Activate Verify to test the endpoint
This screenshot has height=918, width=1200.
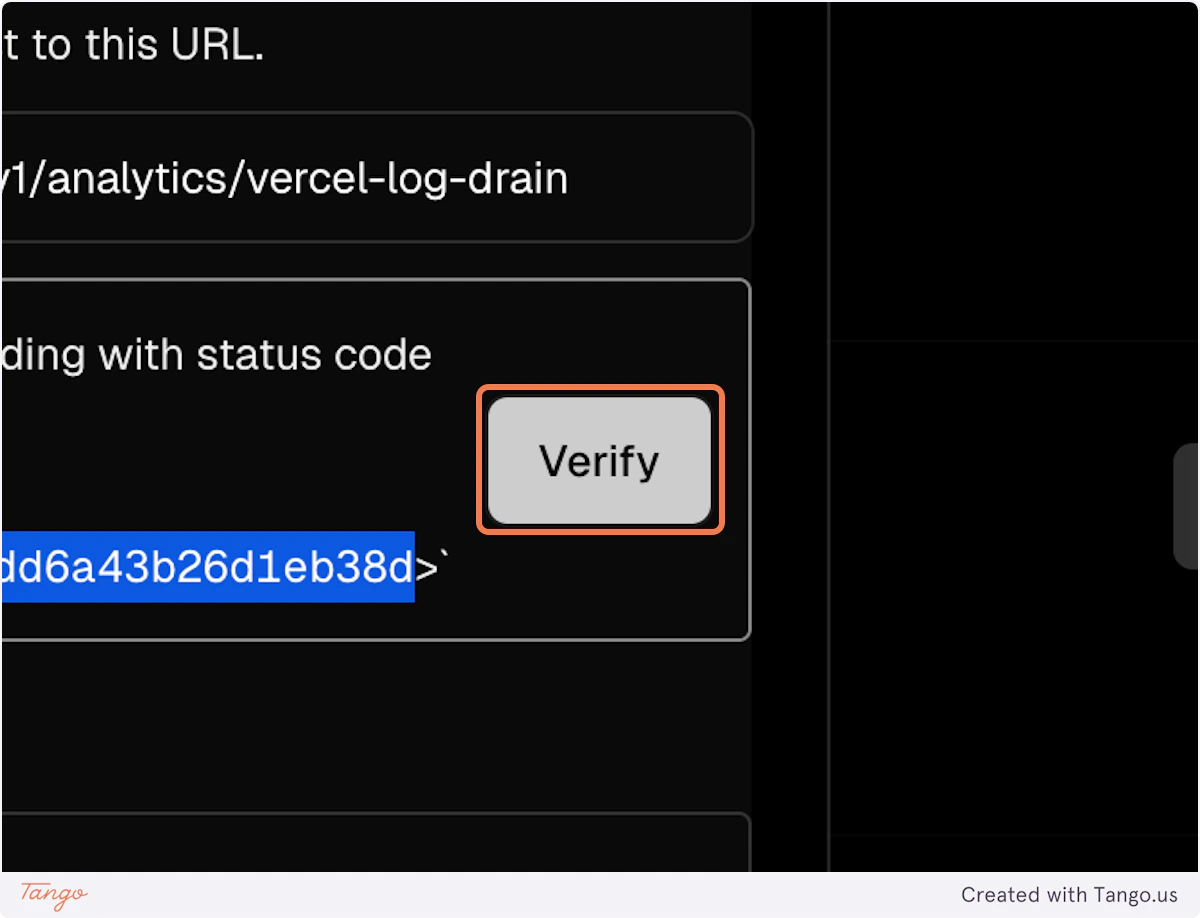click(x=598, y=460)
